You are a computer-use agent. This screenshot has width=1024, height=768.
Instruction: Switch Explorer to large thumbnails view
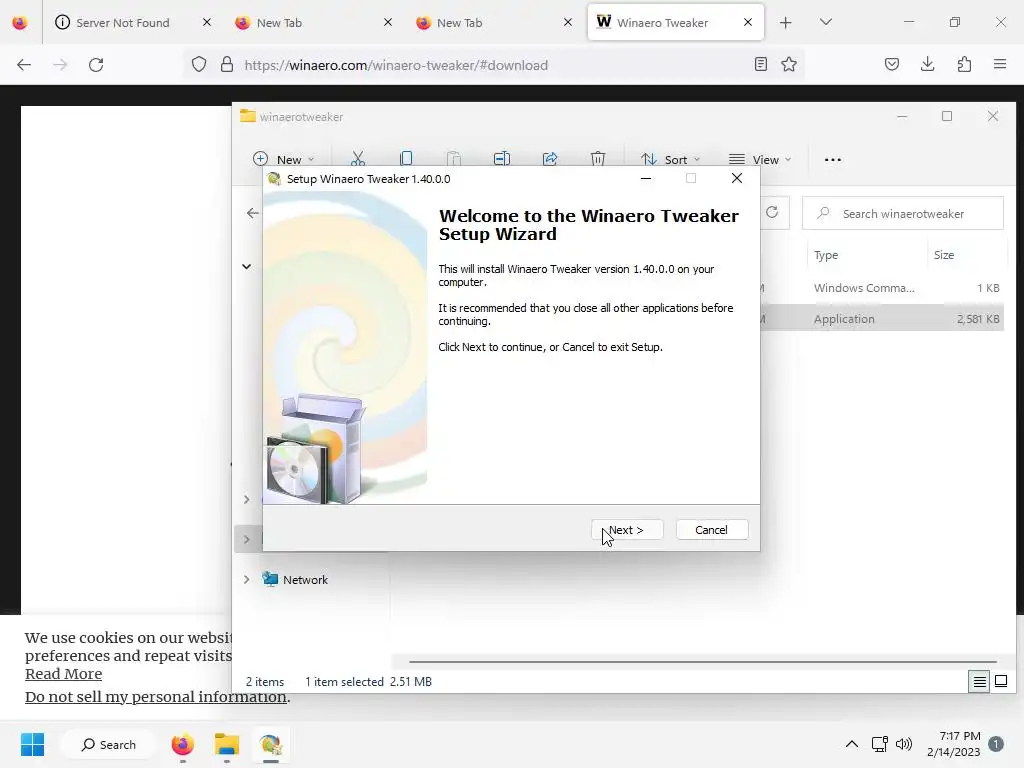point(1001,682)
